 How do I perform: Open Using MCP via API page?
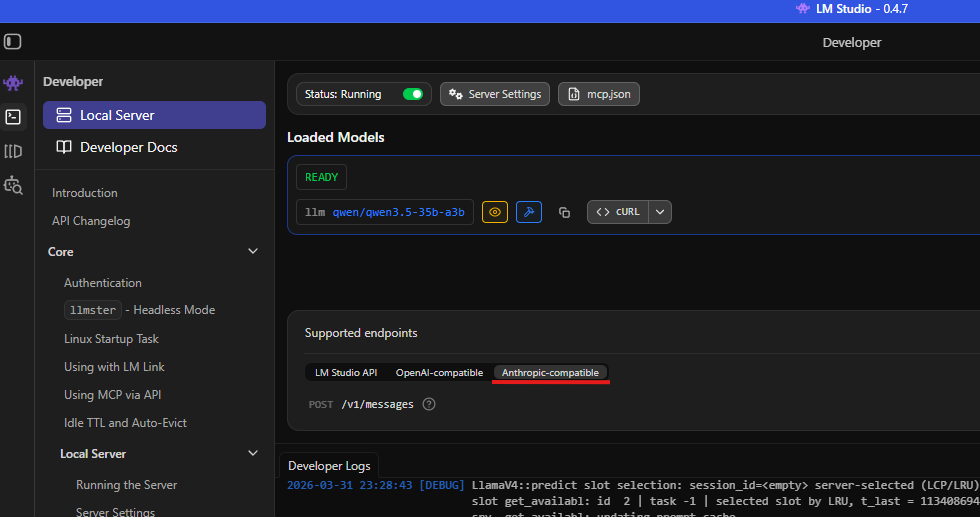pyautogui.click(x=112, y=394)
